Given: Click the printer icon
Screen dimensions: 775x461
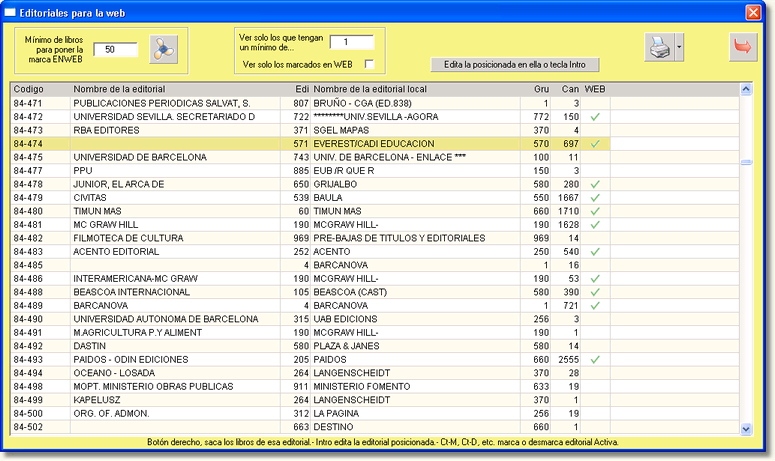Looking at the screenshot, I should coord(659,47).
